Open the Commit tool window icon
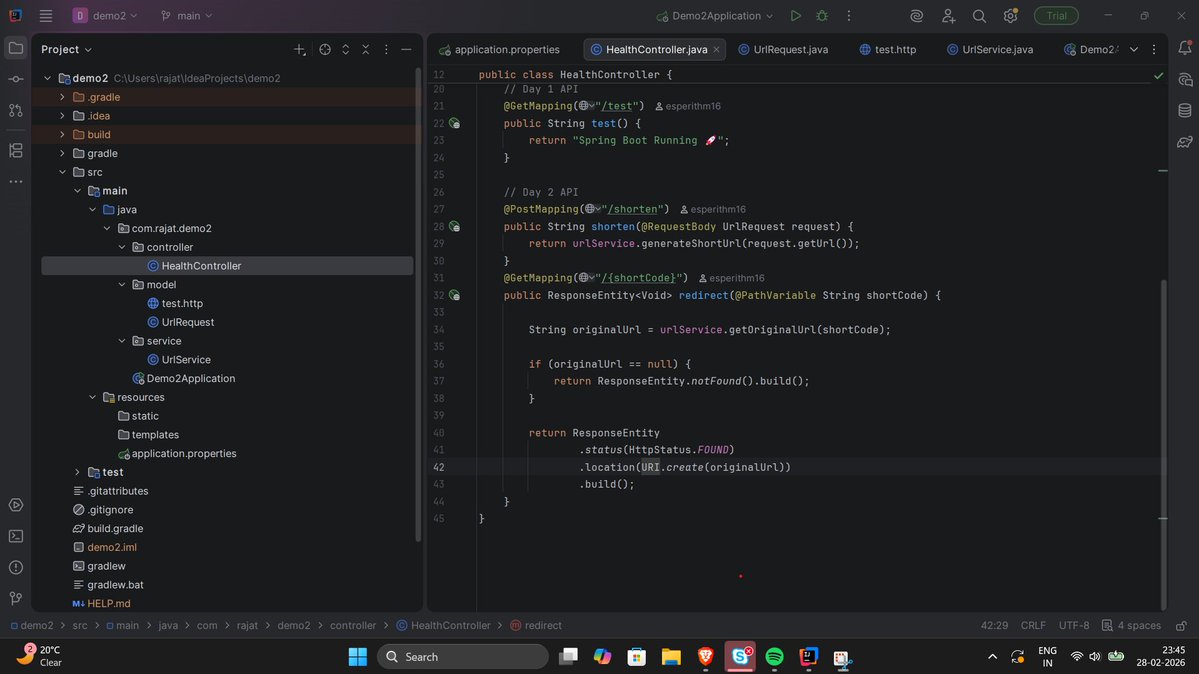Image resolution: width=1199 pixels, height=674 pixels. point(15,79)
